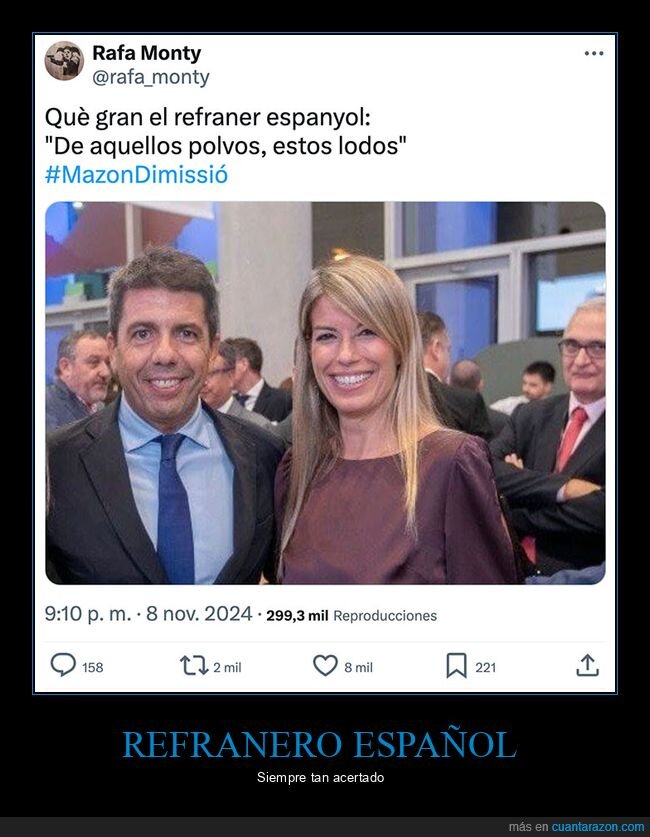
Task: Click the @rafa_monty handle
Action: pyautogui.click(x=151, y=77)
